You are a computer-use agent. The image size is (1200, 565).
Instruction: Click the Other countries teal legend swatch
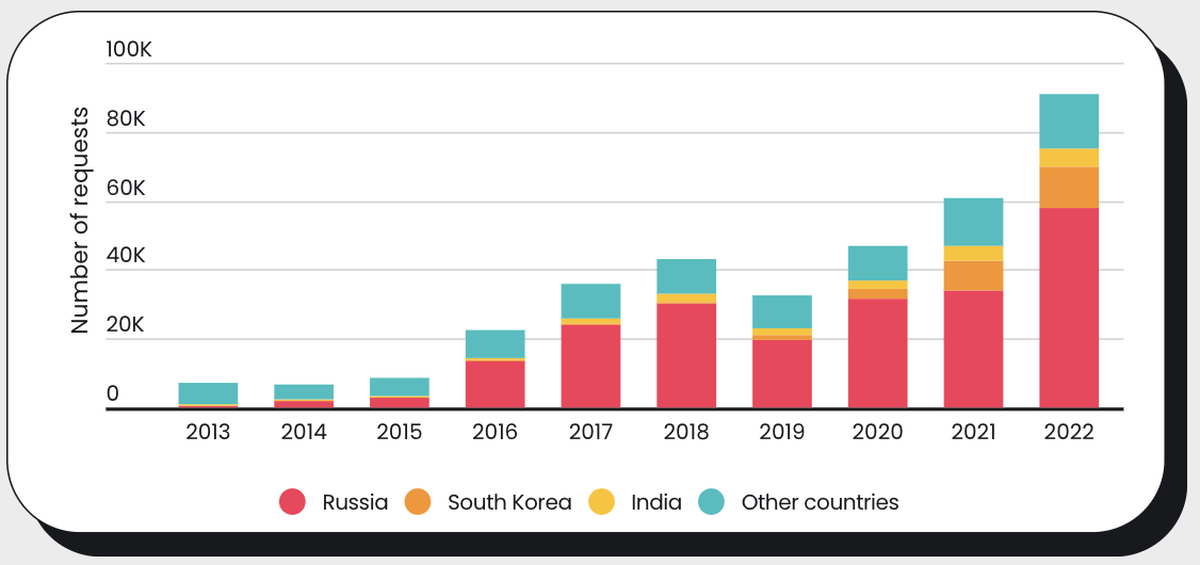711,502
